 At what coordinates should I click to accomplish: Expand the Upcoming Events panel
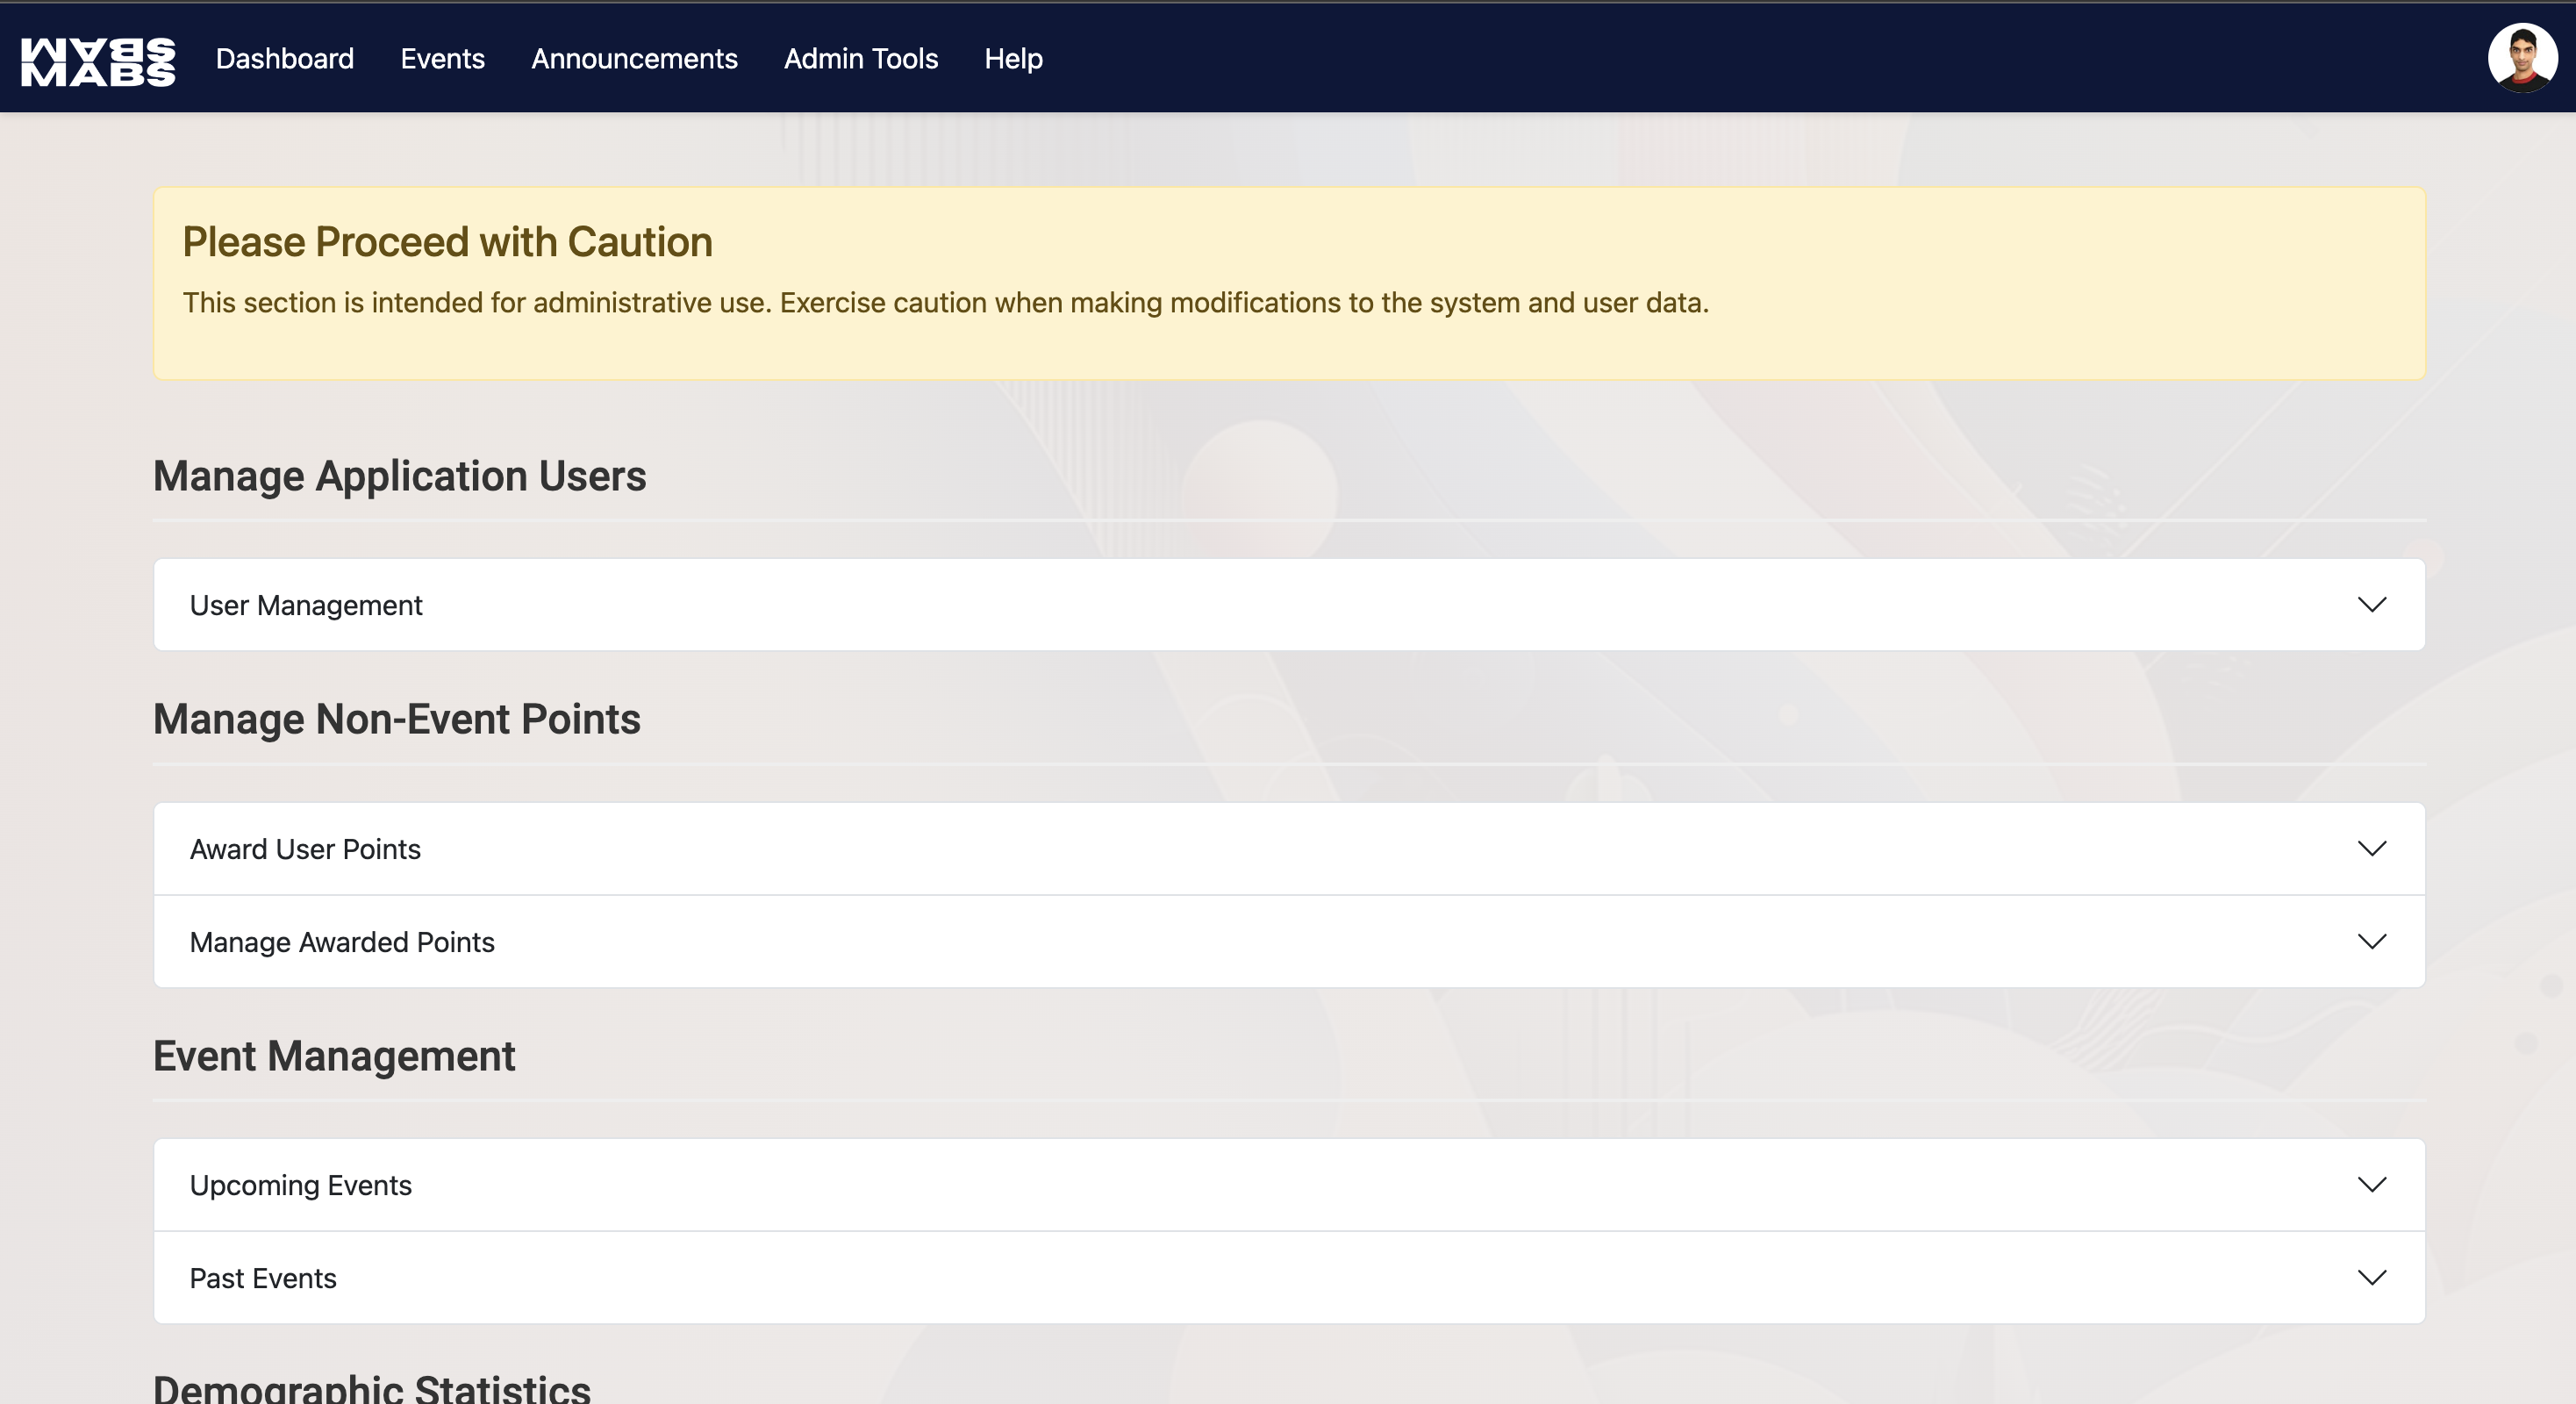coord(300,1185)
